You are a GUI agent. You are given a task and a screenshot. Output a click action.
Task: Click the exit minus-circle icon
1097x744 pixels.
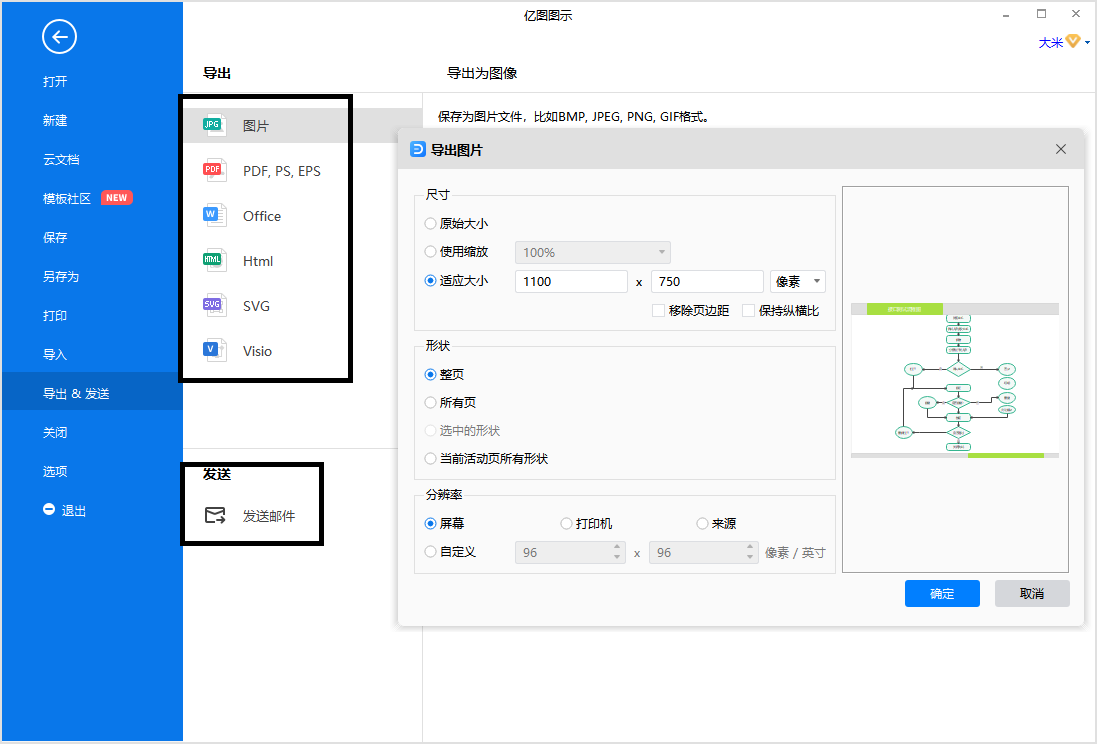click(49, 510)
